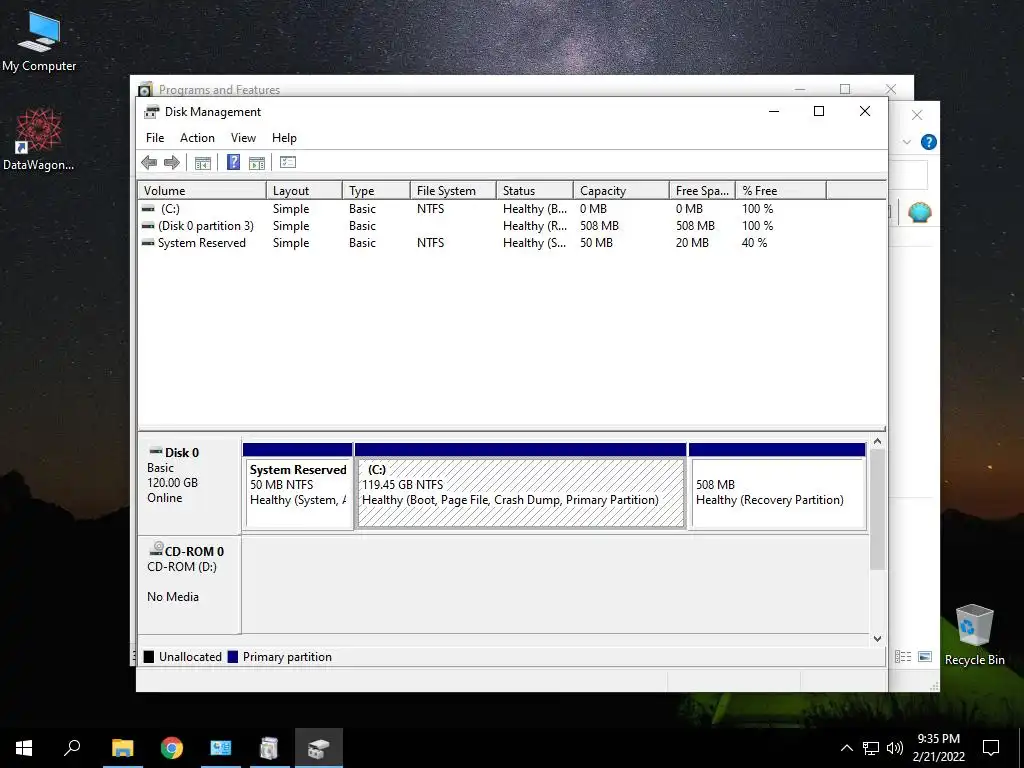The height and width of the screenshot is (768, 1024).
Task: Open the Windows Start menu
Action: tap(24, 748)
